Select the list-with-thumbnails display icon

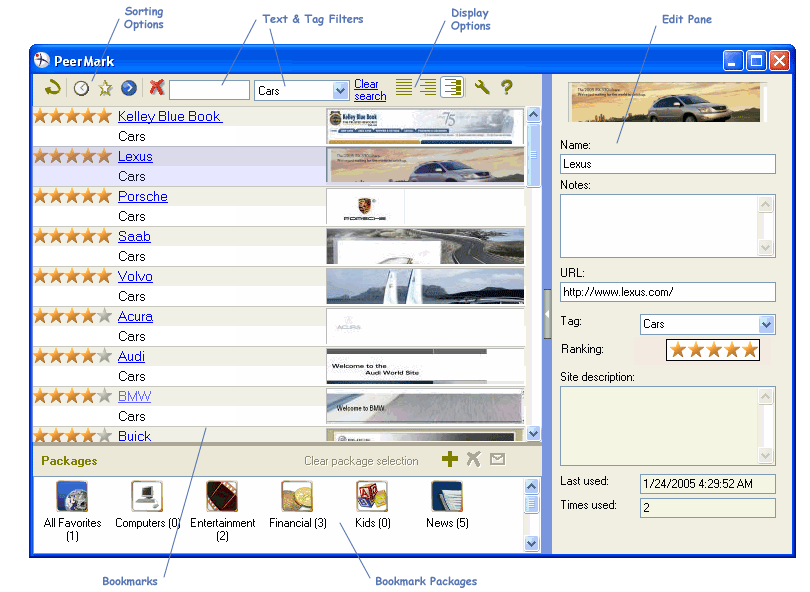(453, 87)
